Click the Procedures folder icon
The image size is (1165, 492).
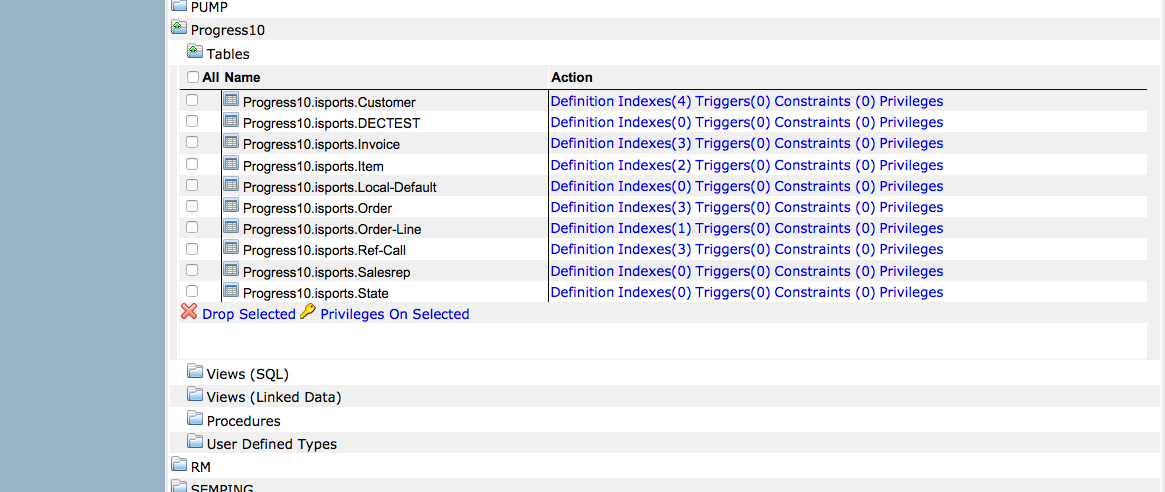[195, 420]
